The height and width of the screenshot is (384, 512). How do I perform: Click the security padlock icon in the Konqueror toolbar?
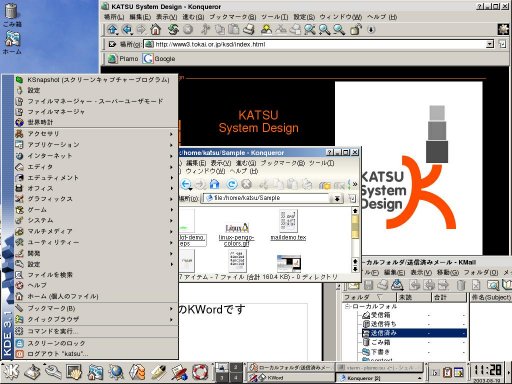point(356,30)
